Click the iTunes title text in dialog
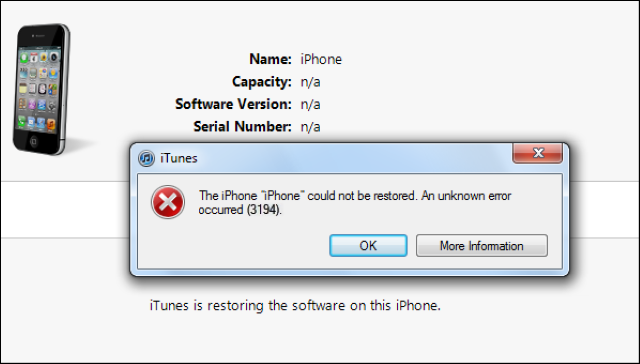 [x=179, y=158]
